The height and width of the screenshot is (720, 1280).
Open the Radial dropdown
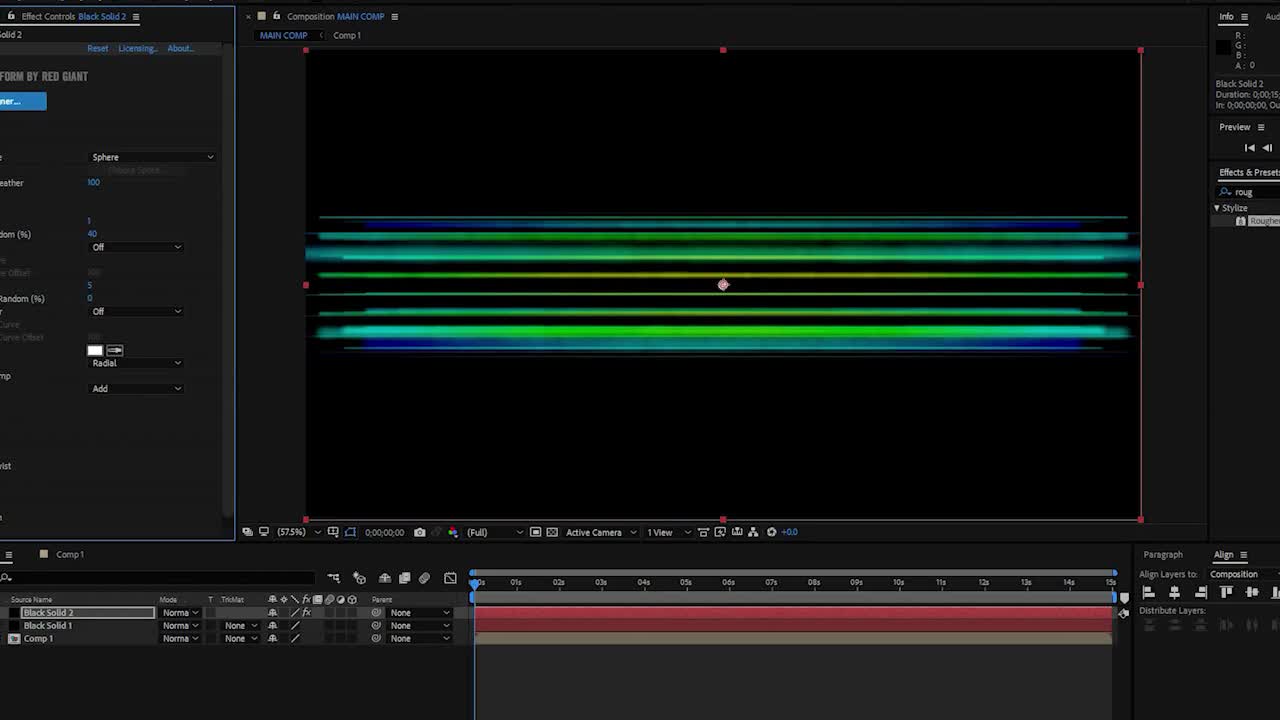136,363
